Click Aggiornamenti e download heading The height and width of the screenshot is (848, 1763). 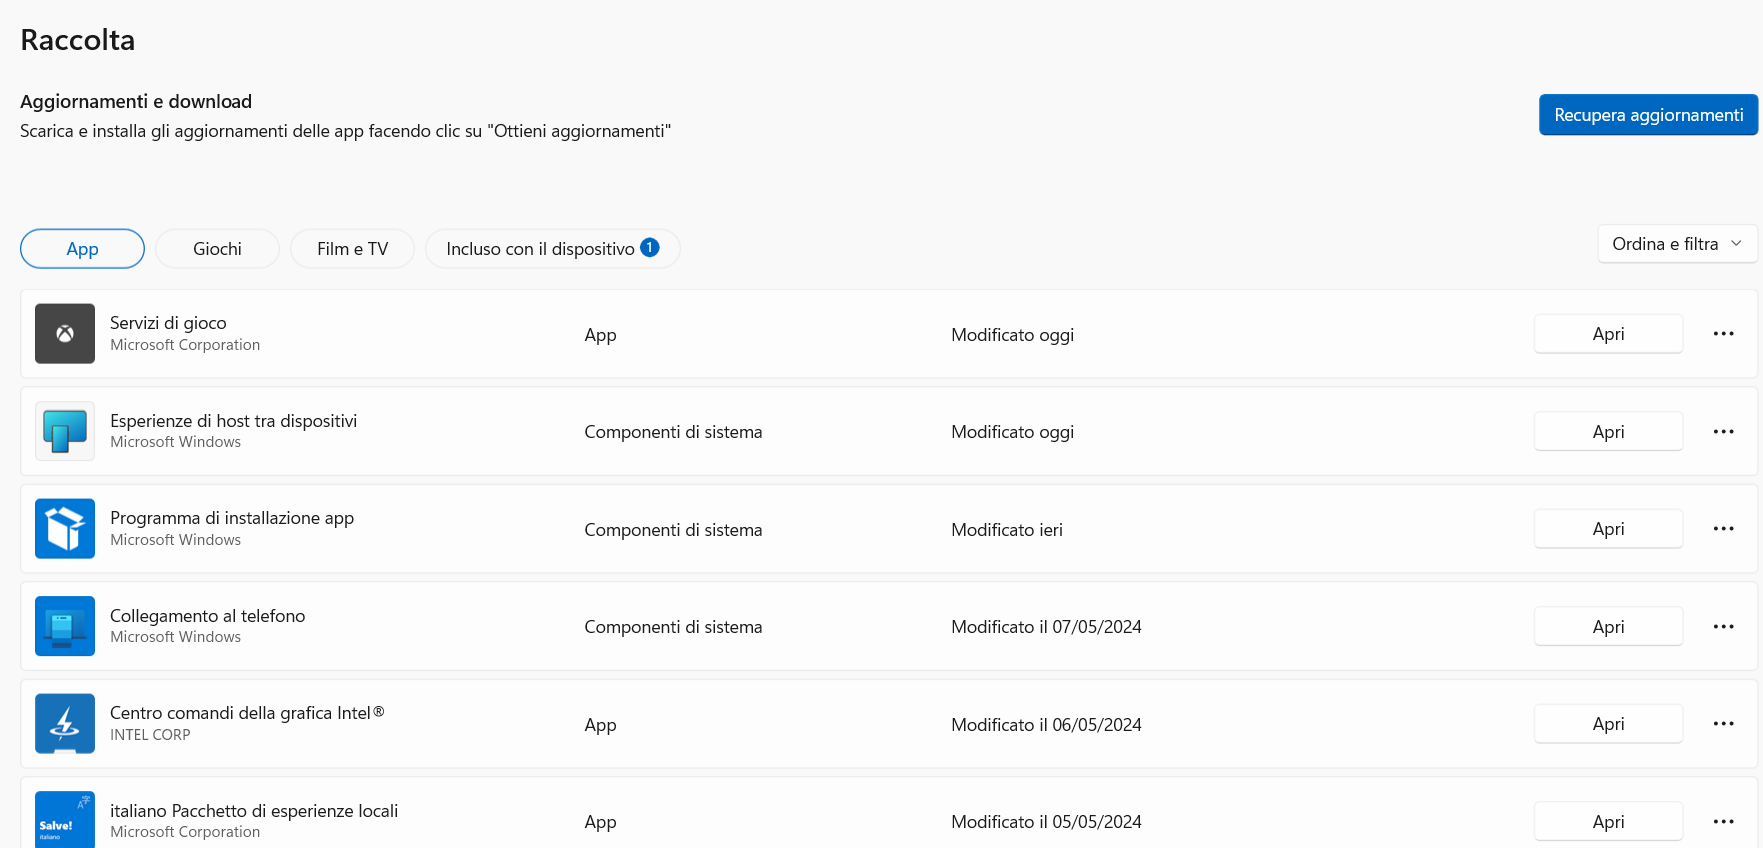click(x=136, y=102)
